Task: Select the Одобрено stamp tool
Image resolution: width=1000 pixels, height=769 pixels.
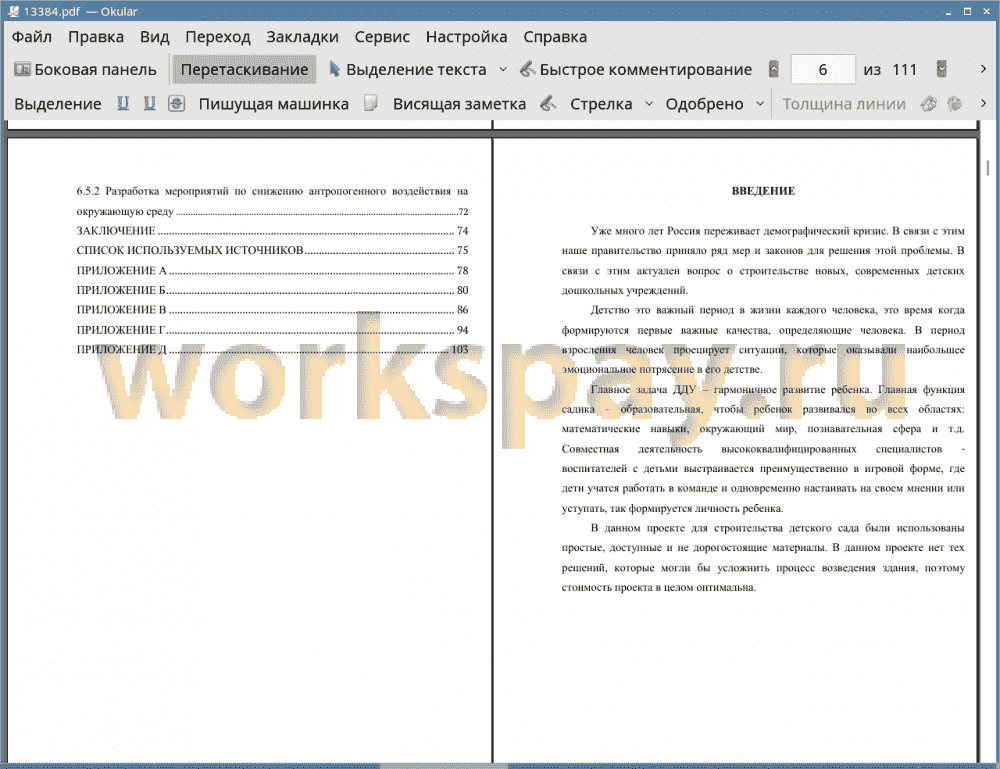Action: point(704,104)
